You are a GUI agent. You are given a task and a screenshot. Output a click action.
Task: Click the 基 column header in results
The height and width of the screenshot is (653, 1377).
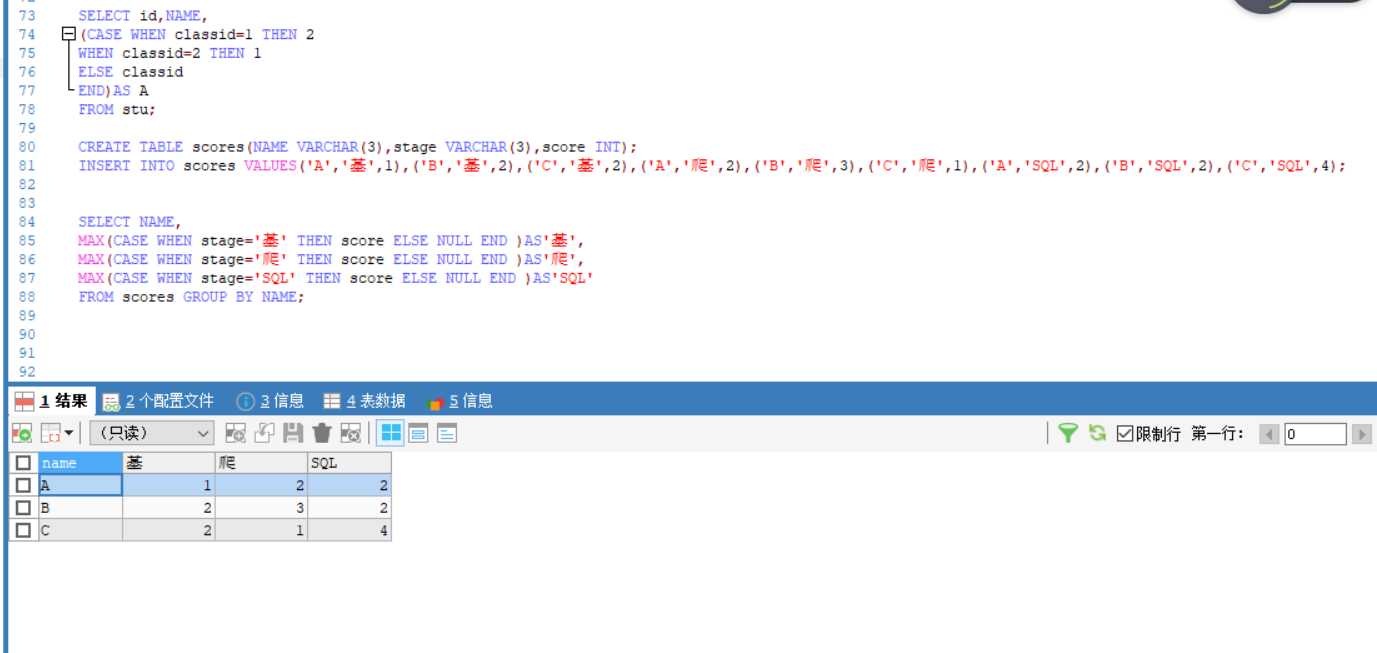tap(169, 463)
